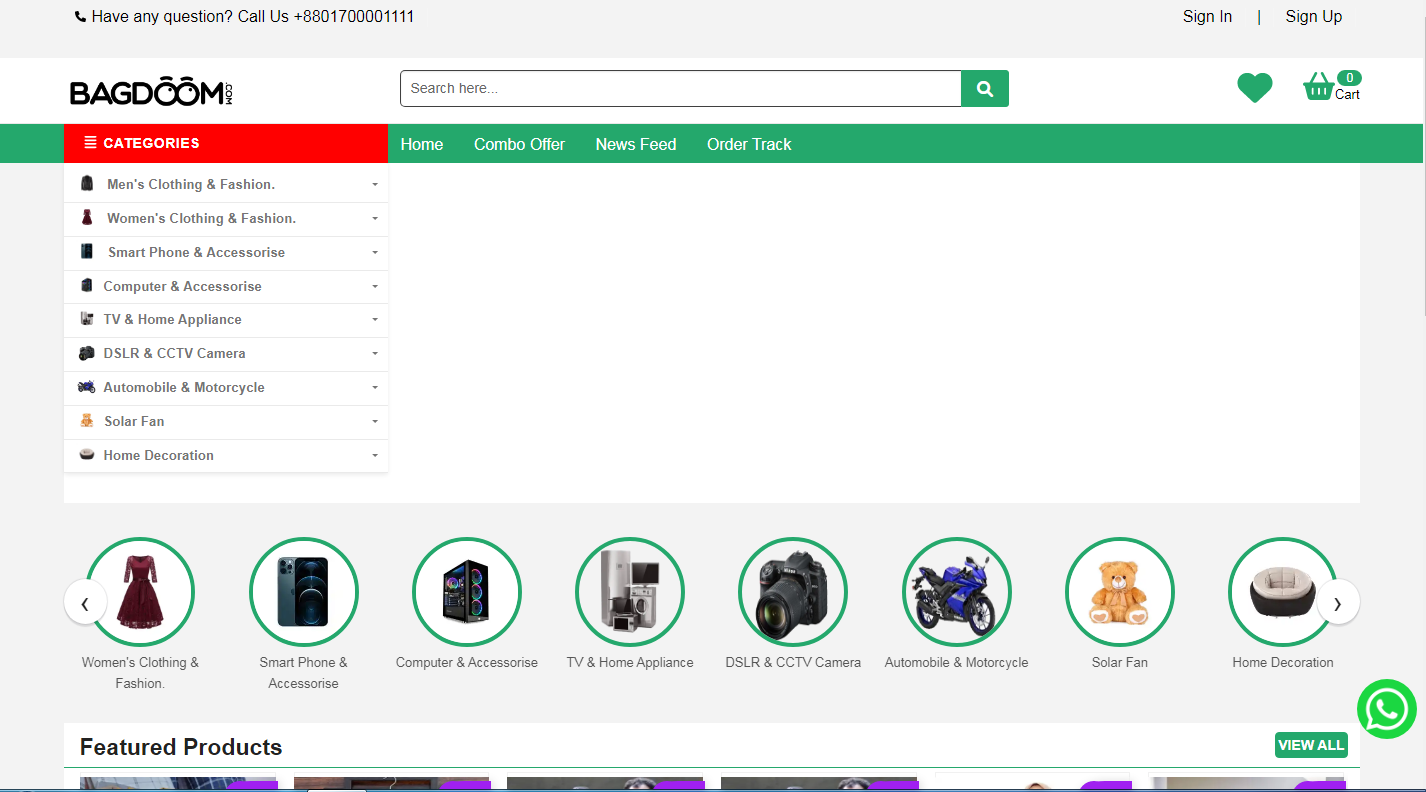Open TV & Home Appliance carousel label
This screenshot has width=1426, height=792.
[x=630, y=662]
